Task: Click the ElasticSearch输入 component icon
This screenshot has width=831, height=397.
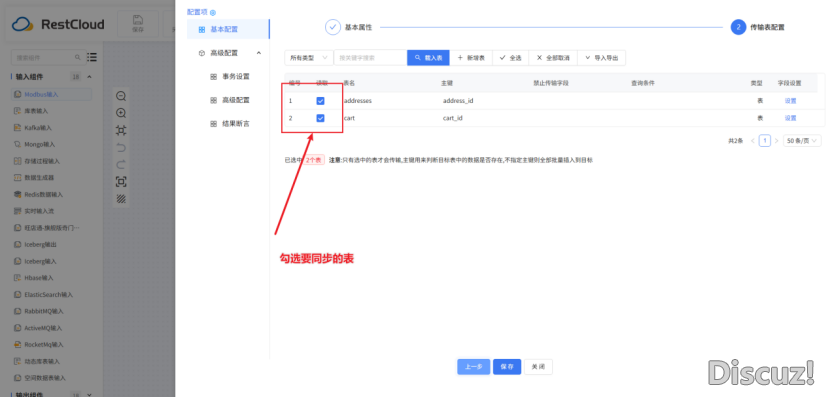Action: [17, 294]
